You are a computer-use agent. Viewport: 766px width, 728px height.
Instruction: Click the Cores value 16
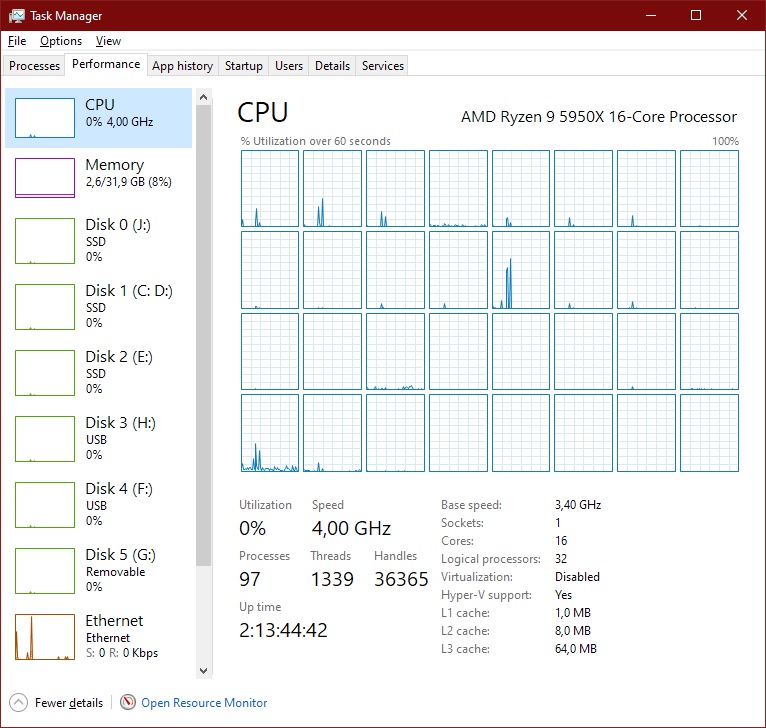[x=561, y=540]
